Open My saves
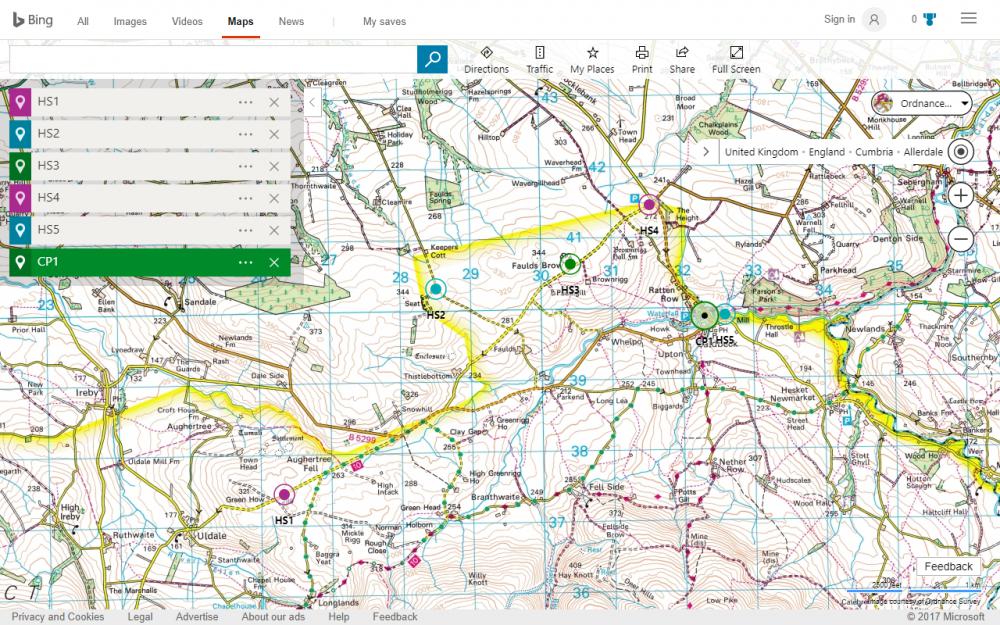This screenshot has width=1000, height=625. [385, 21]
